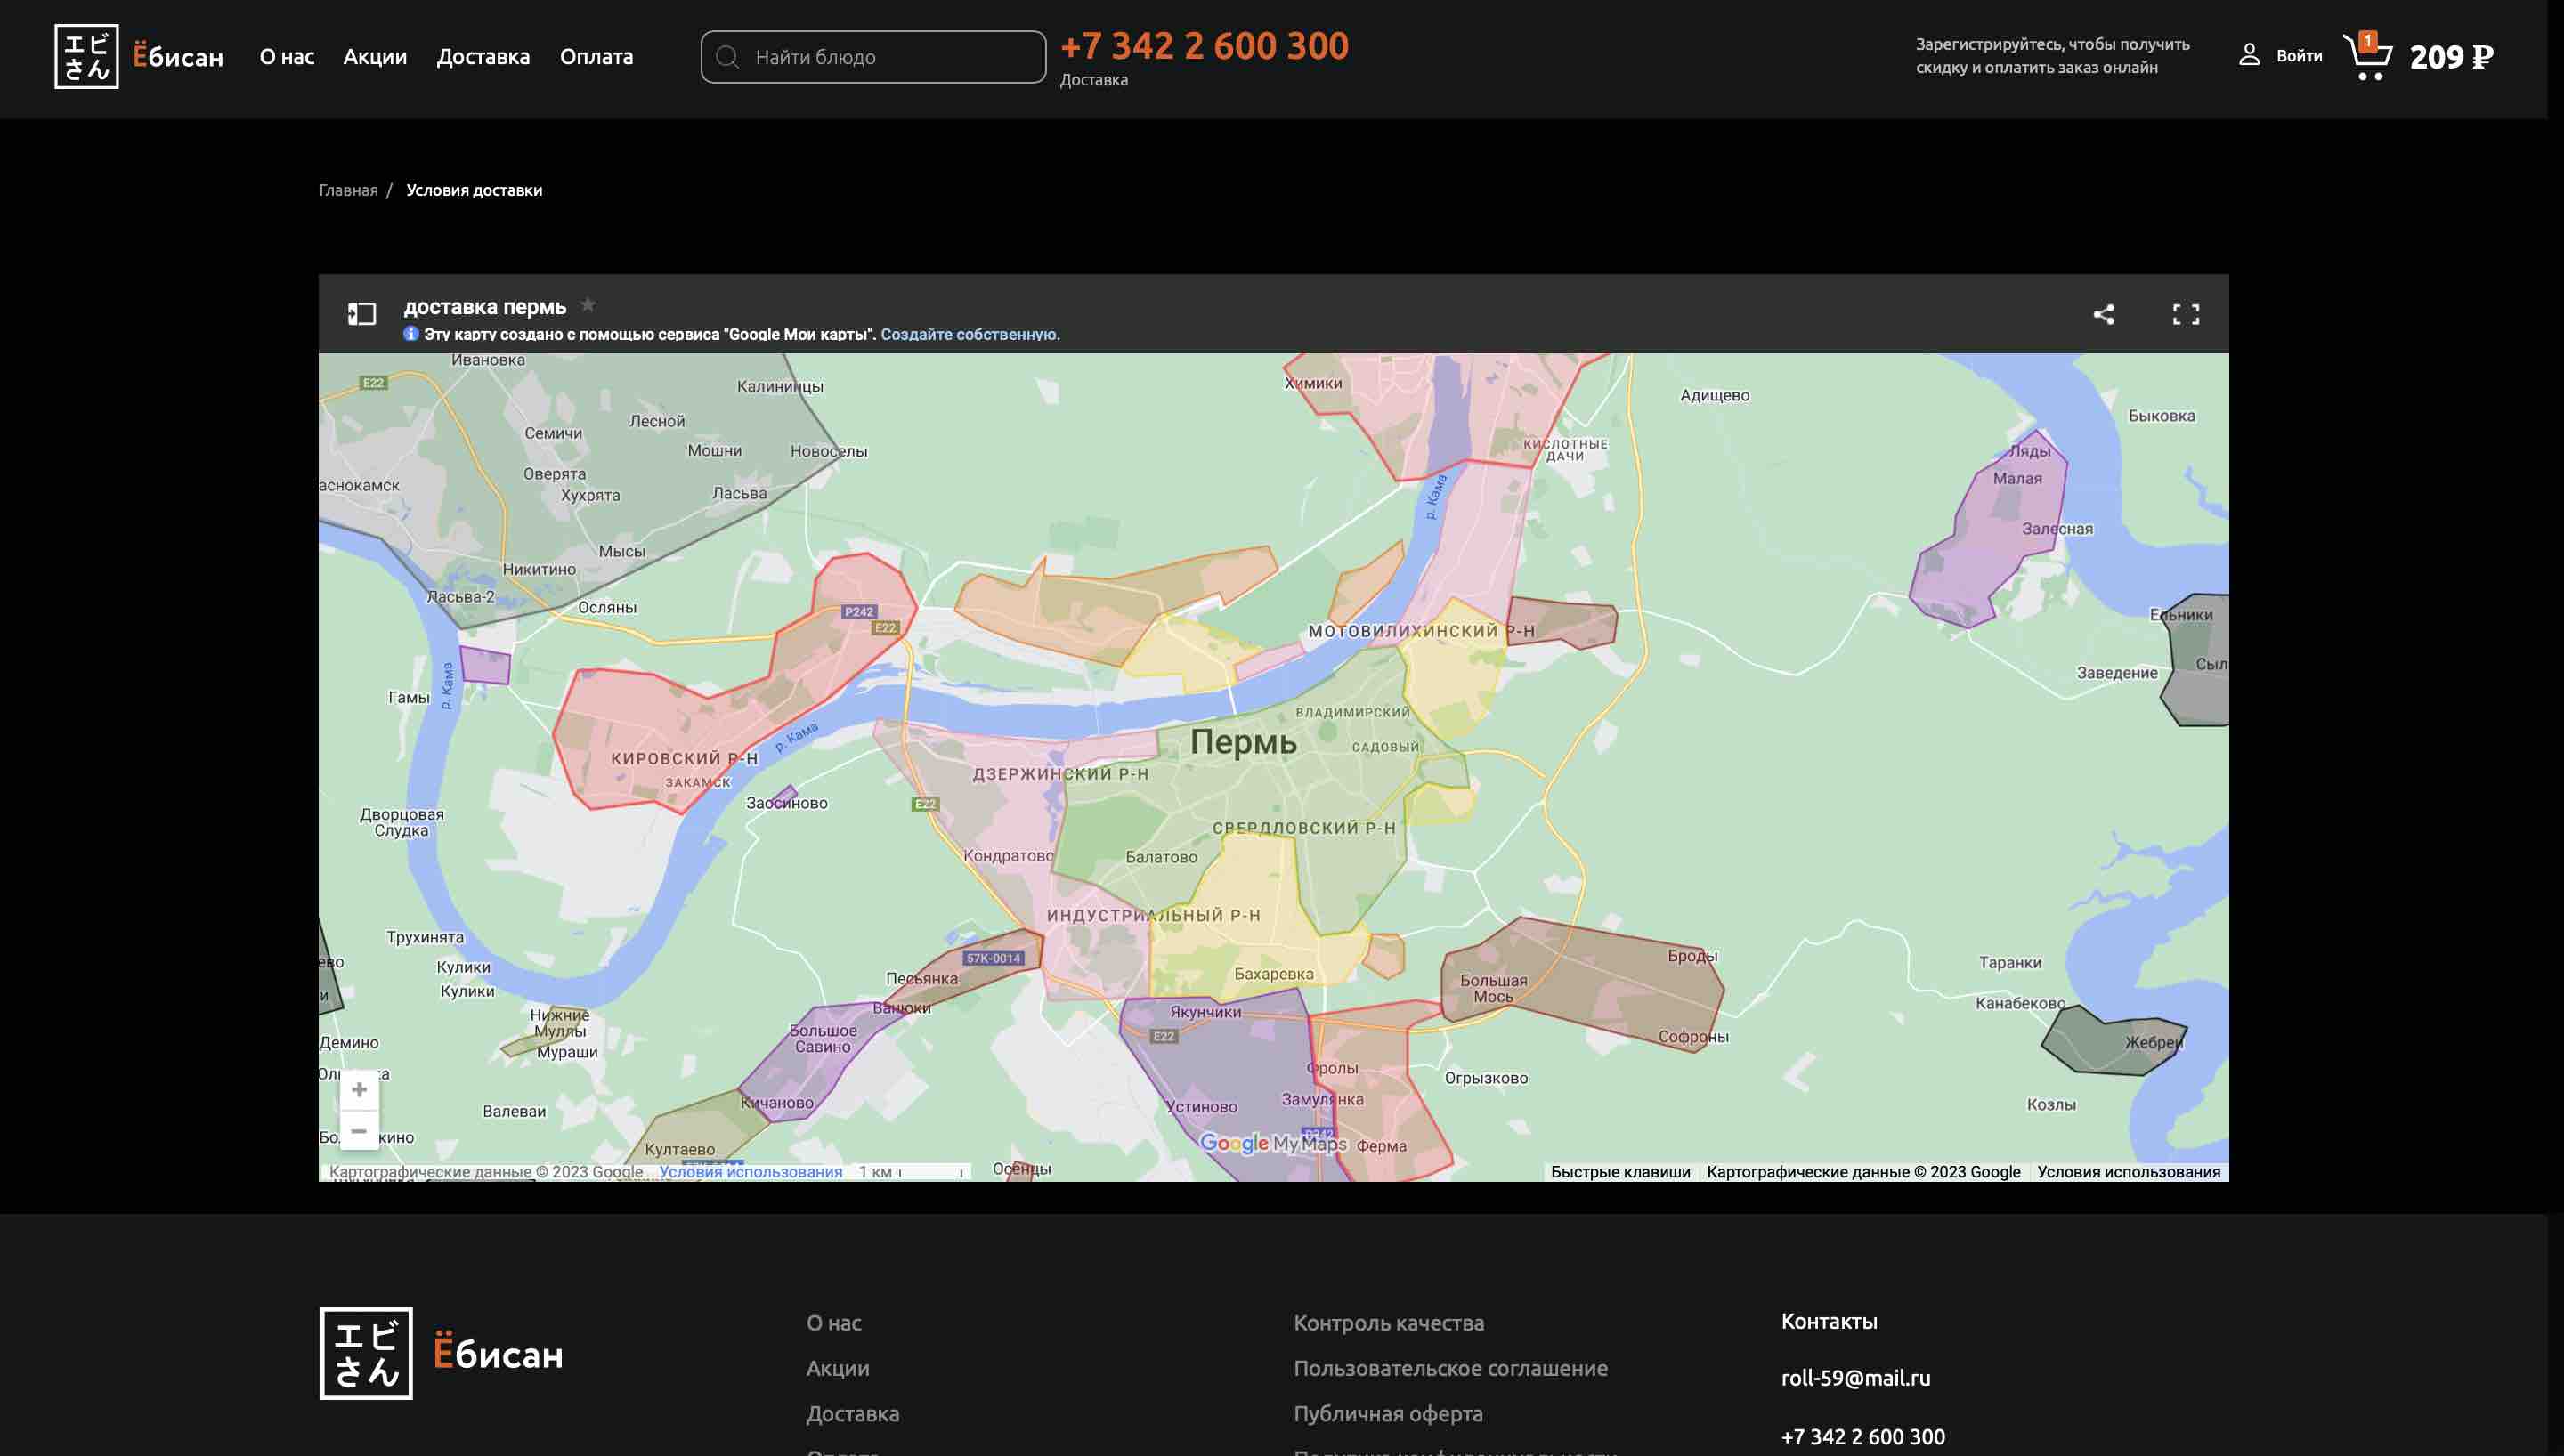
Task: Star the доставка пермь map
Action: click(x=588, y=305)
